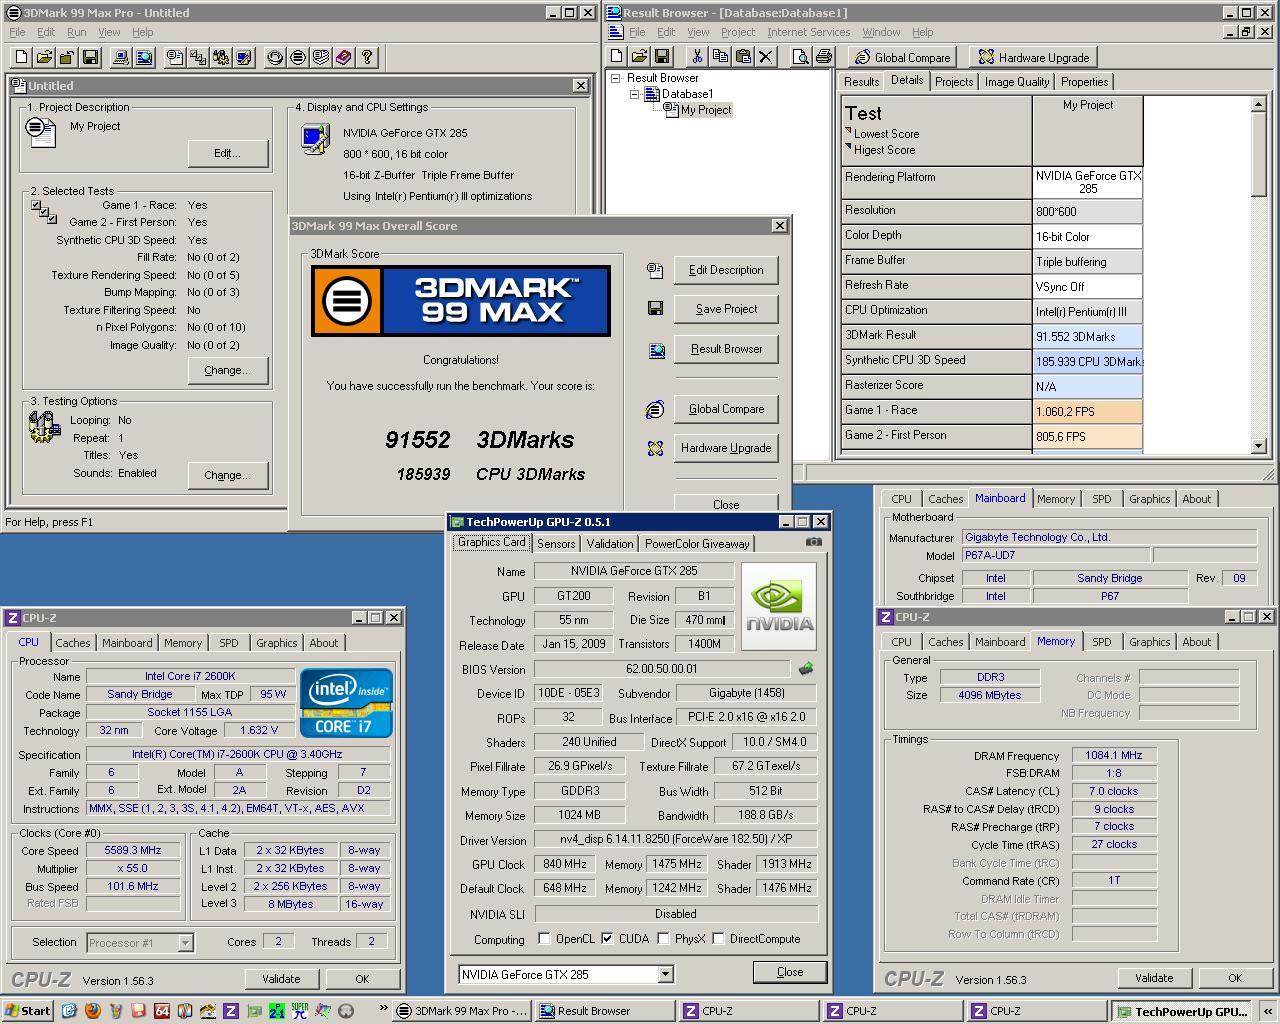Click the SUPER PI icon in quick launch
This screenshot has height=1024, width=1280.
[x=299, y=1011]
